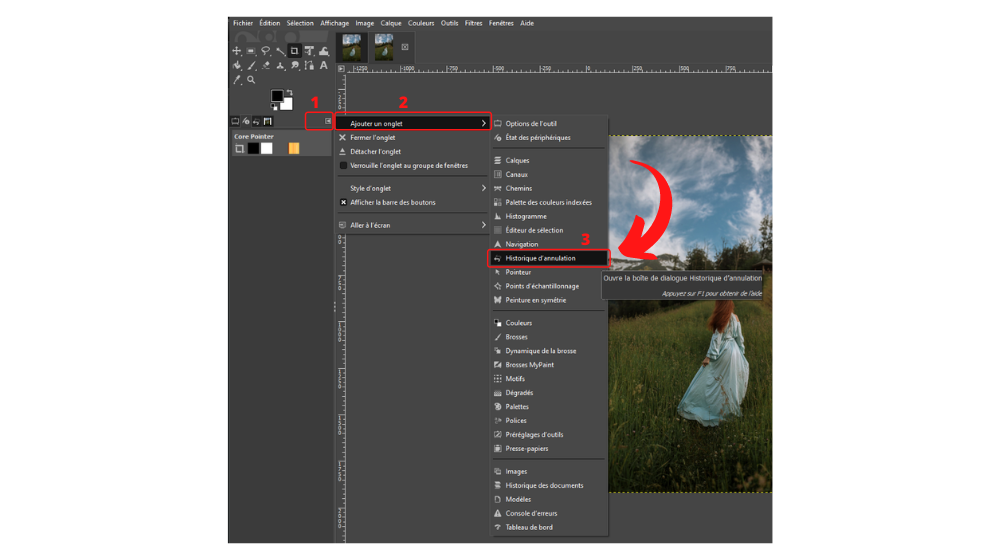Choose Chemins from the submenu
The image size is (1000, 560).
pos(548,188)
